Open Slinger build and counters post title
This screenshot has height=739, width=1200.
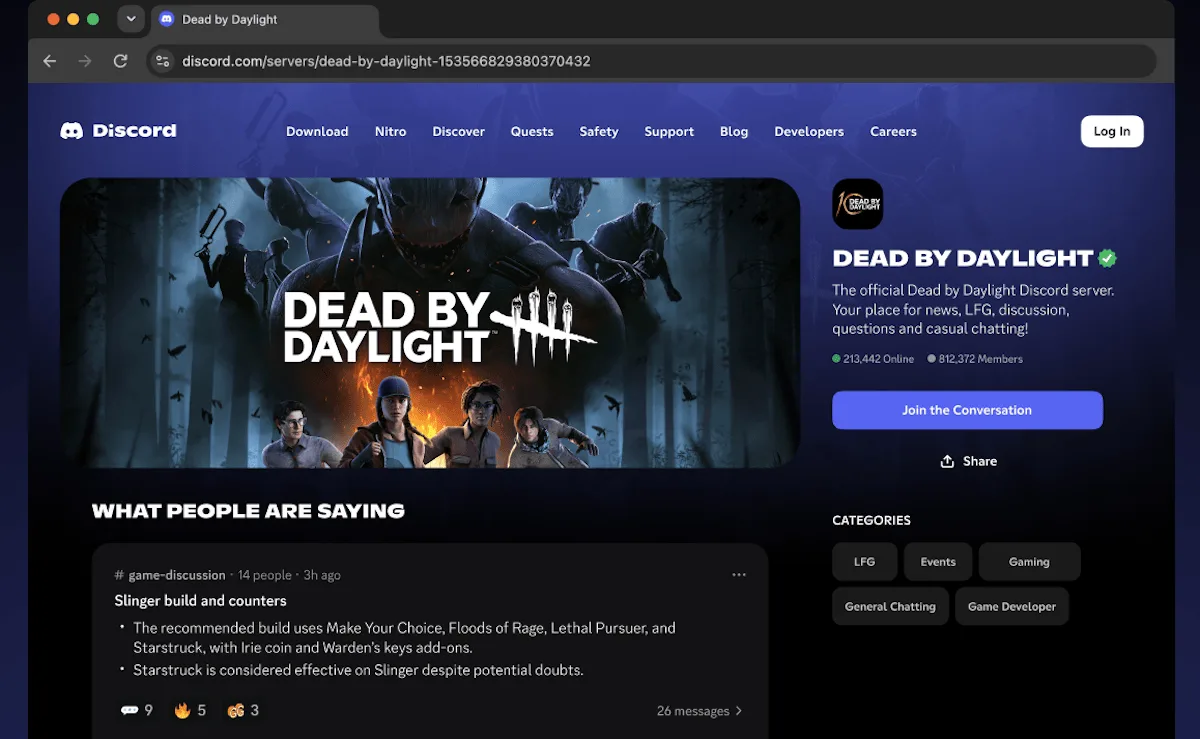tap(201, 601)
